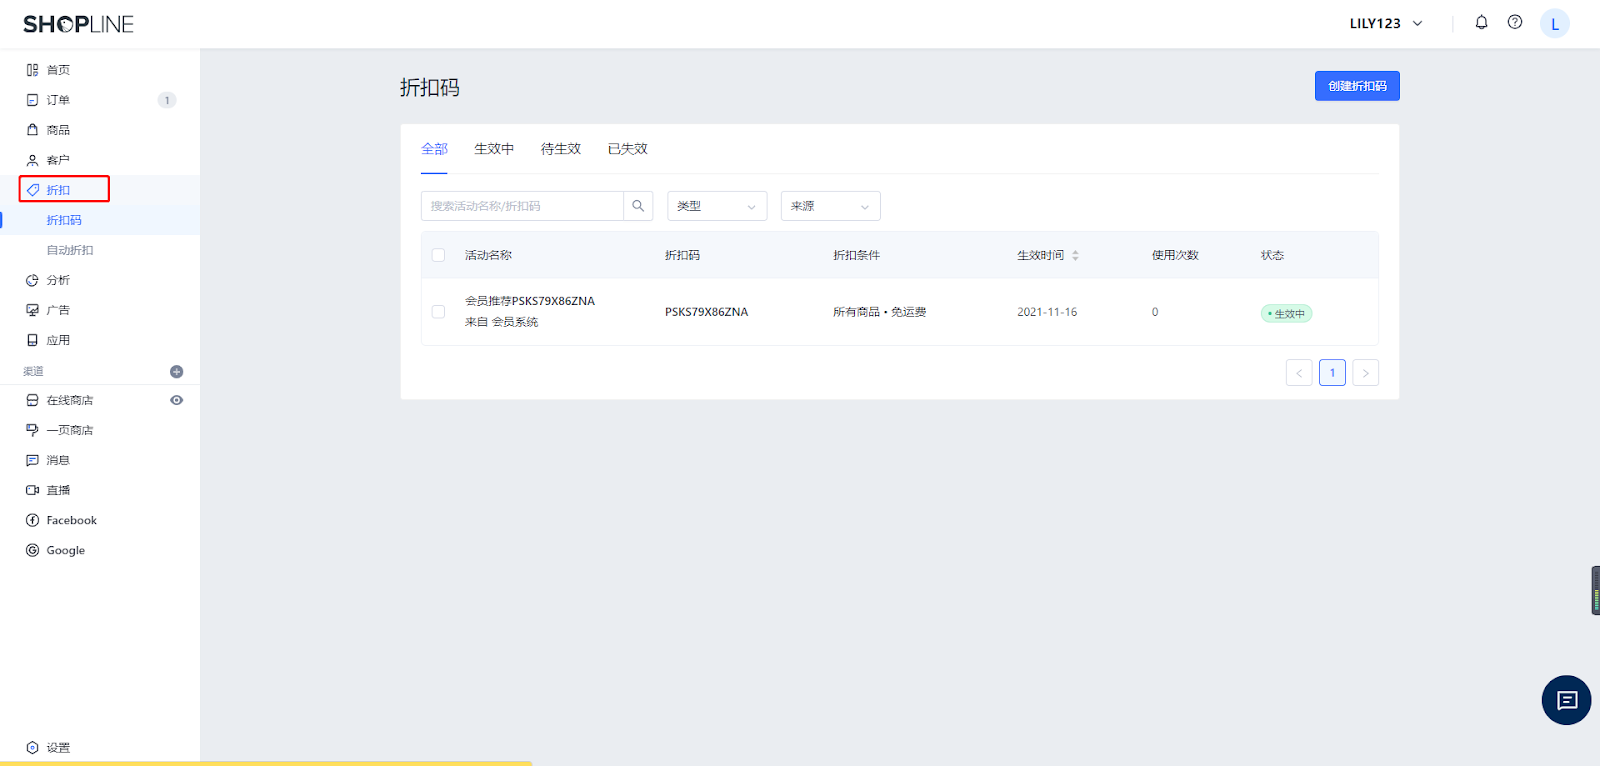Check the box for 会员推荐PSKS79X86ZNA row

(438, 312)
